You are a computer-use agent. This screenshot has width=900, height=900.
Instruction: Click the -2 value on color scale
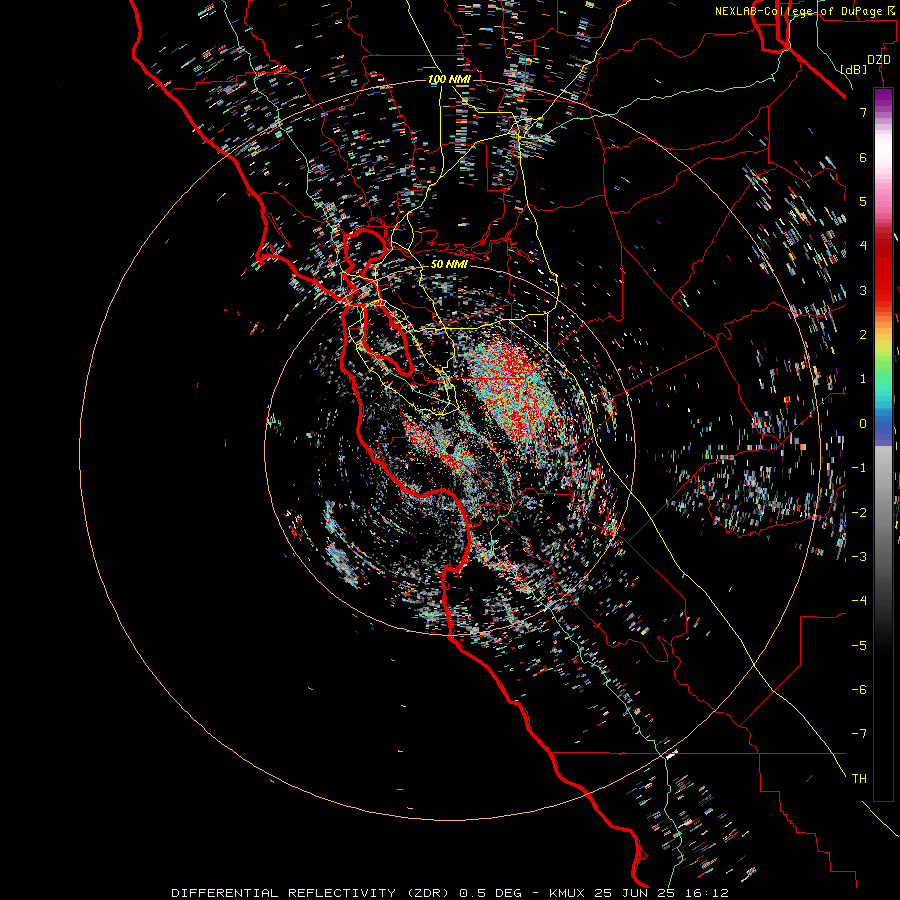pos(859,512)
